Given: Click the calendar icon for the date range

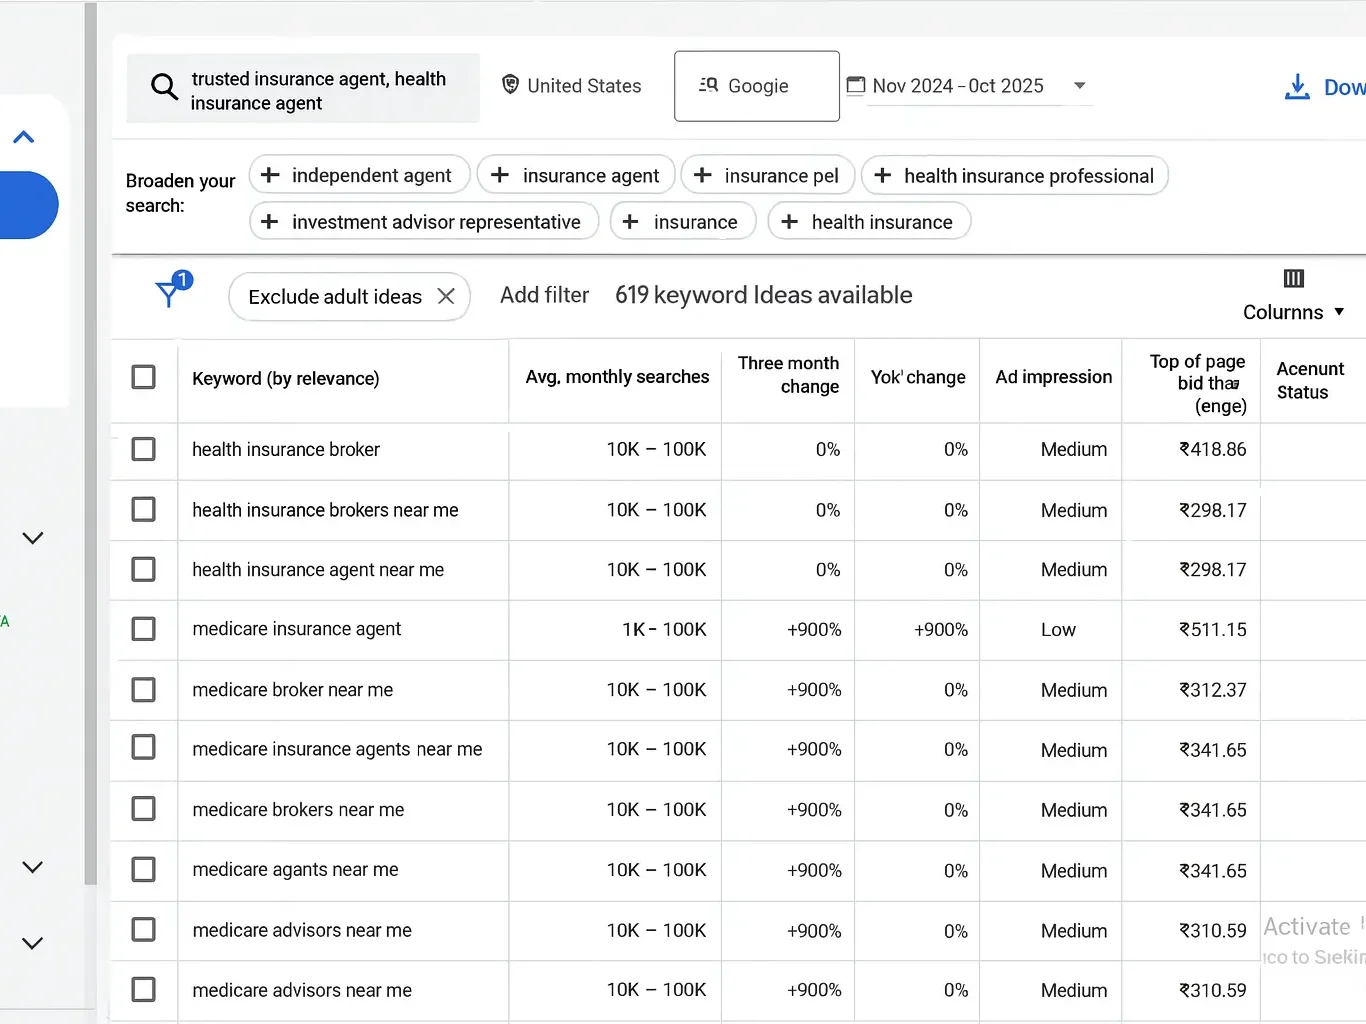Looking at the screenshot, I should (x=856, y=85).
